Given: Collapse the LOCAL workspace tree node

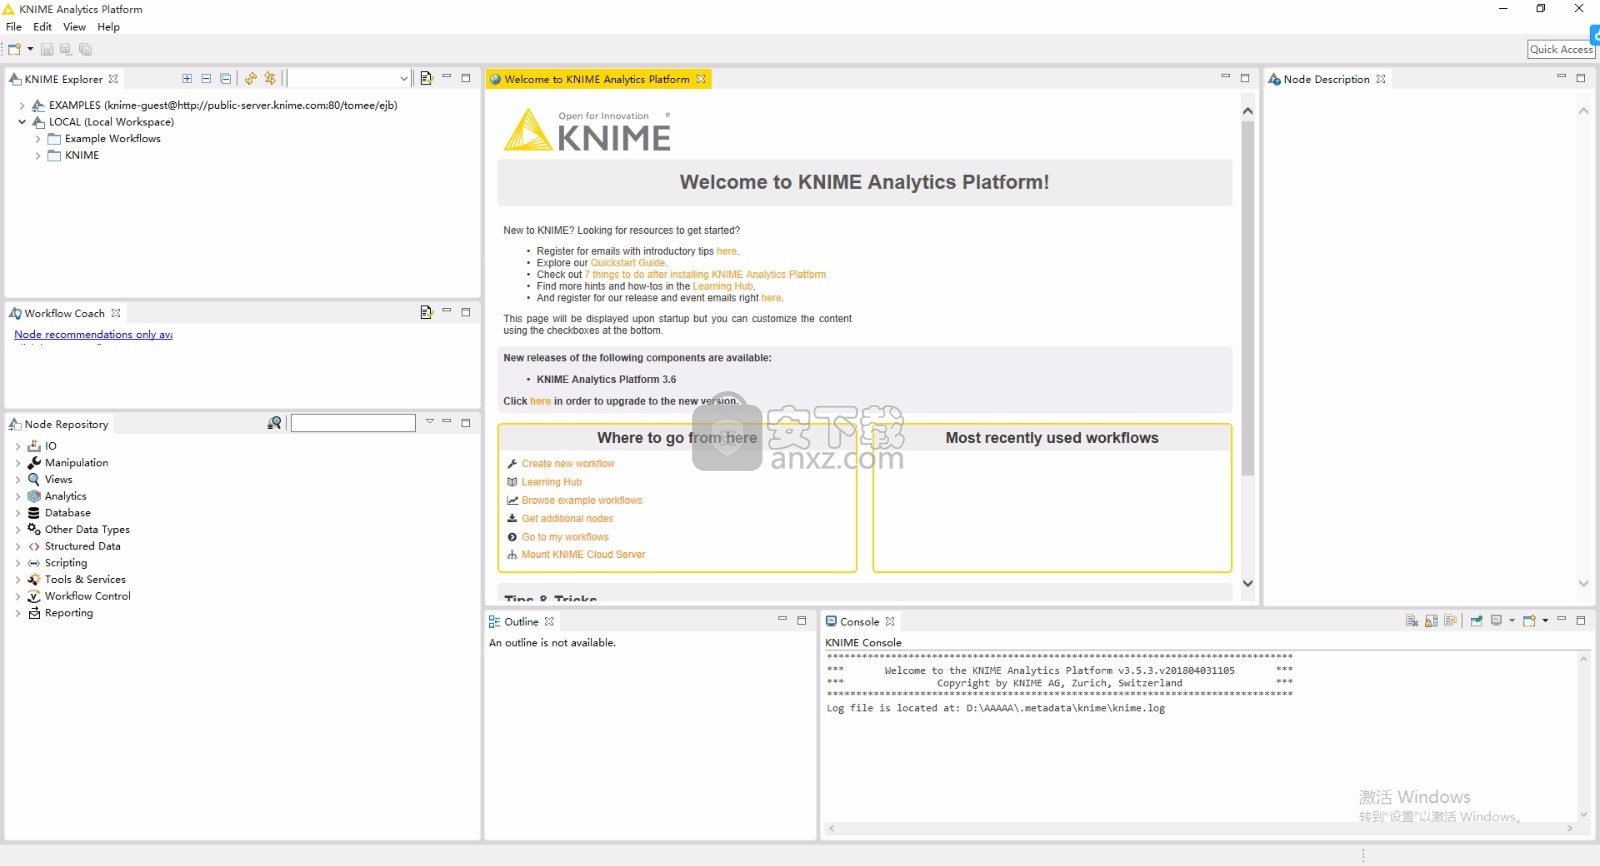Looking at the screenshot, I should (22, 122).
